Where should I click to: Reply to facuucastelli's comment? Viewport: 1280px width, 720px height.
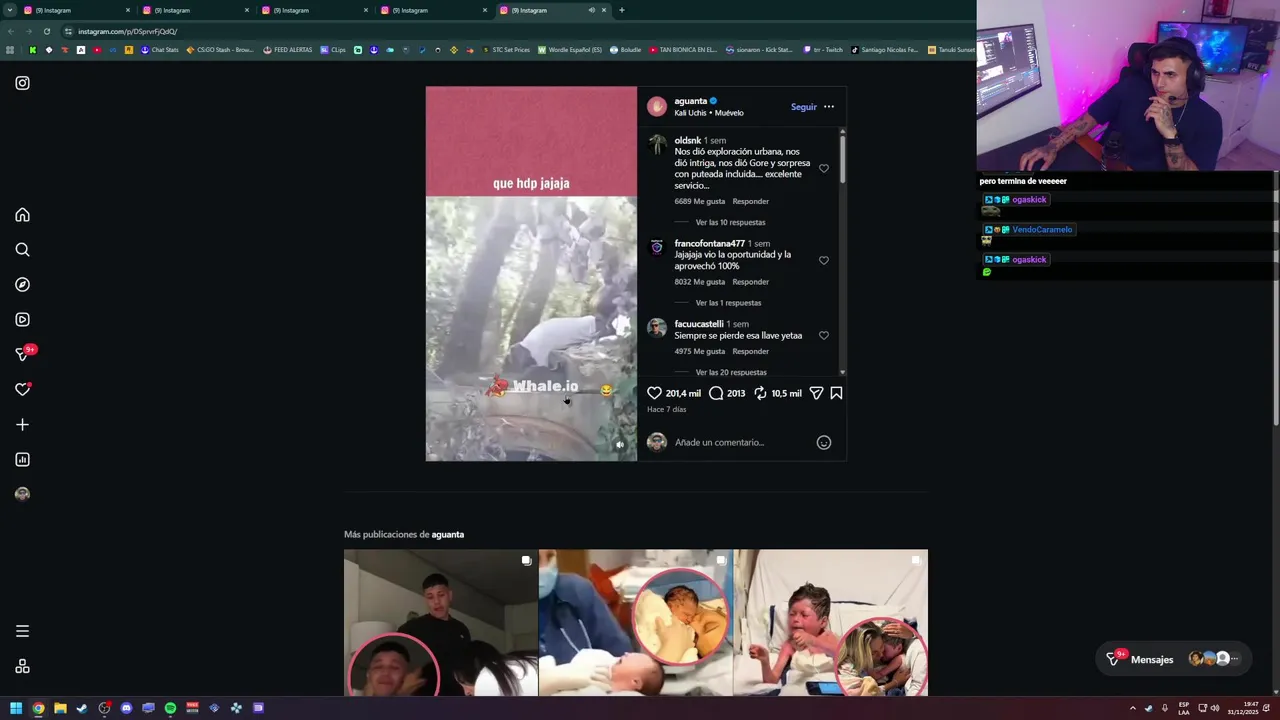click(x=750, y=351)
